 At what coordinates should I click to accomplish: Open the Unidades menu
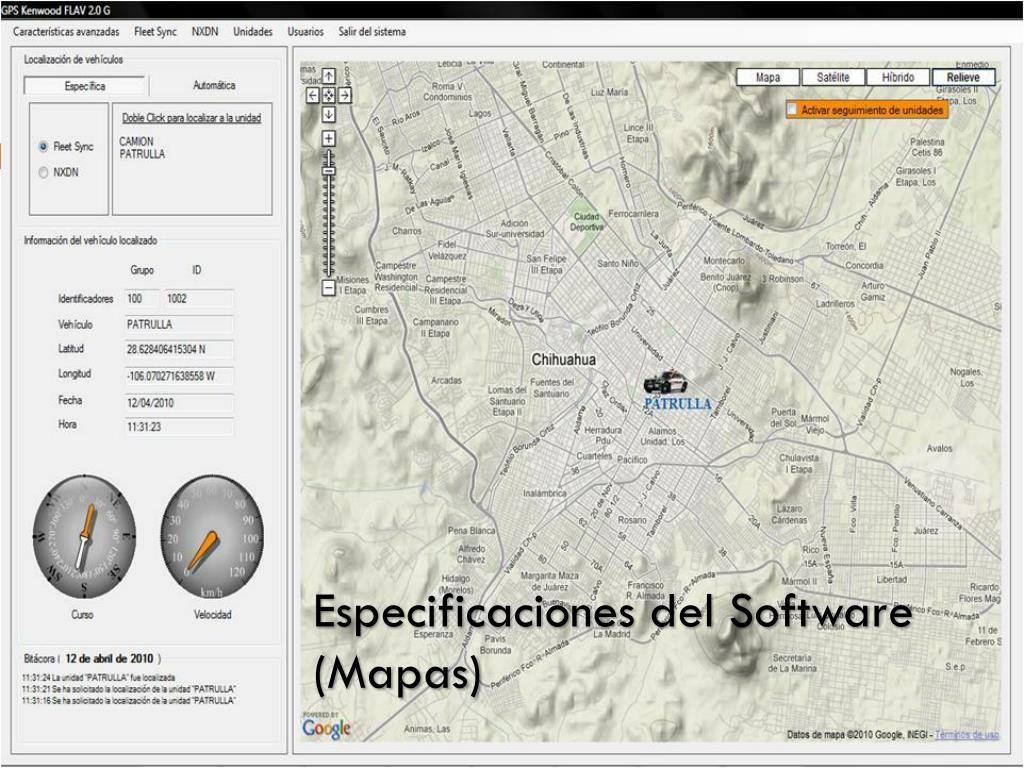[x=253, y=31]
